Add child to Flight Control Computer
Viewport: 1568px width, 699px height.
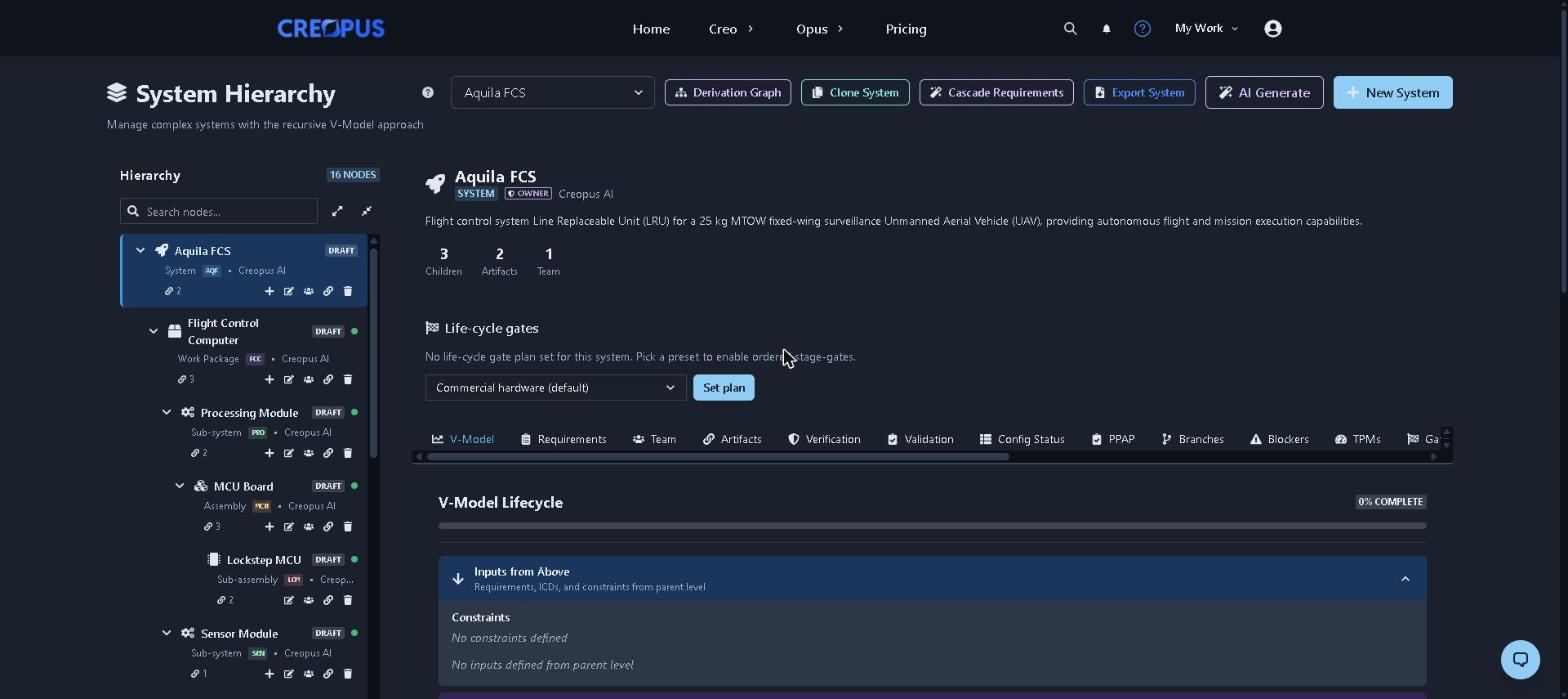(x=269, y=379)
